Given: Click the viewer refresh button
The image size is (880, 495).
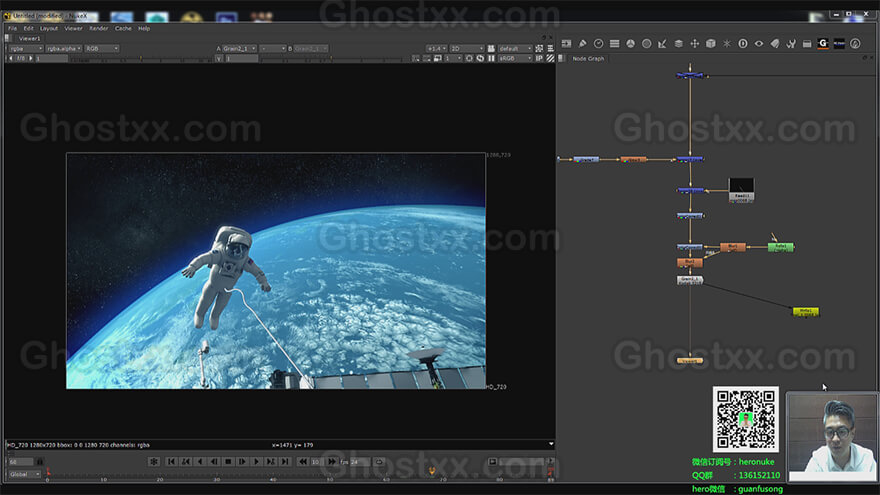Looking at the screenshot, I should click(x=480, y=58).
